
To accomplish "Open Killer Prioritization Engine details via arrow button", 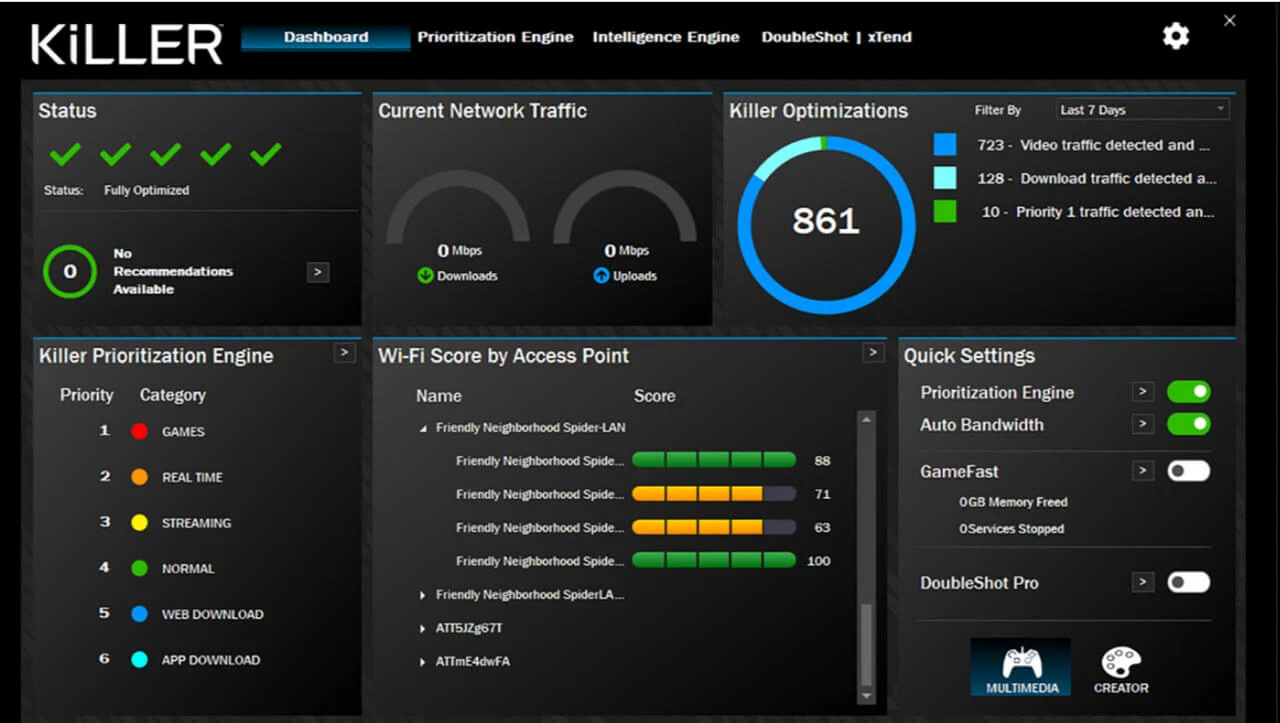I will pyautogui.click(x=343, y=352).
